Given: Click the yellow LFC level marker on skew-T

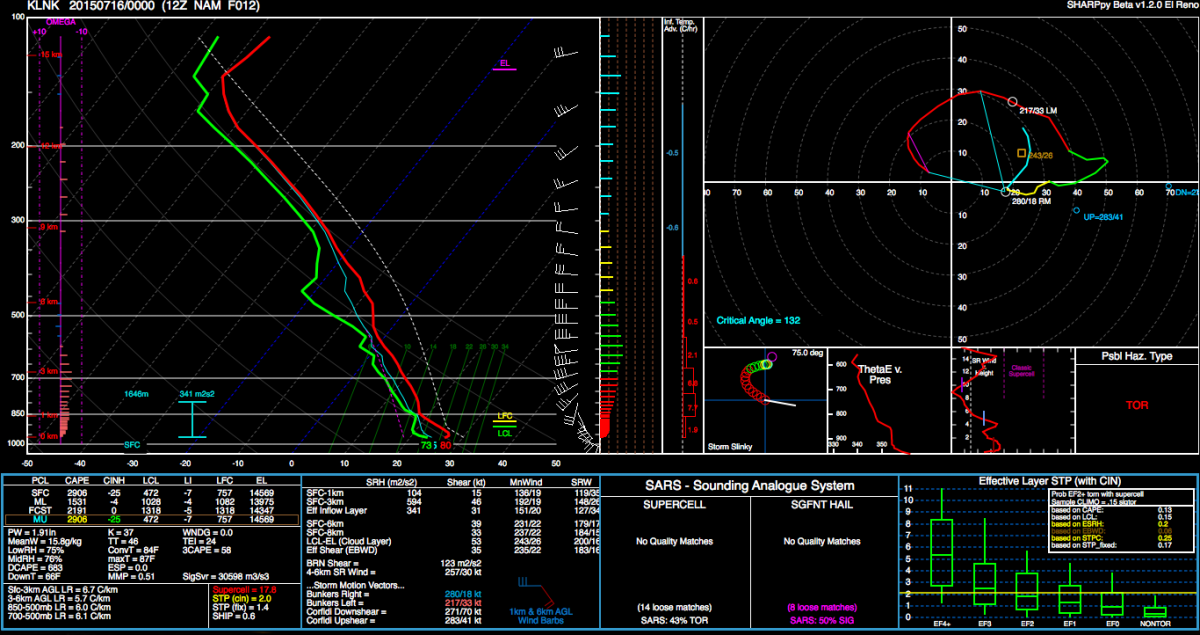Looking at the screenshot, I should click(x=504, y=415).
